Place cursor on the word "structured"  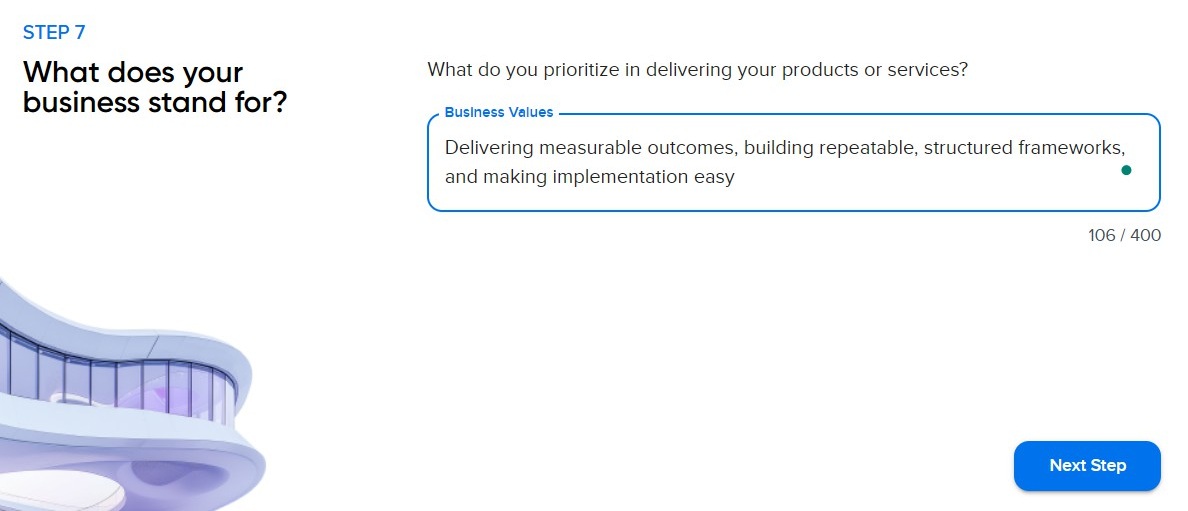coord(967,148)
